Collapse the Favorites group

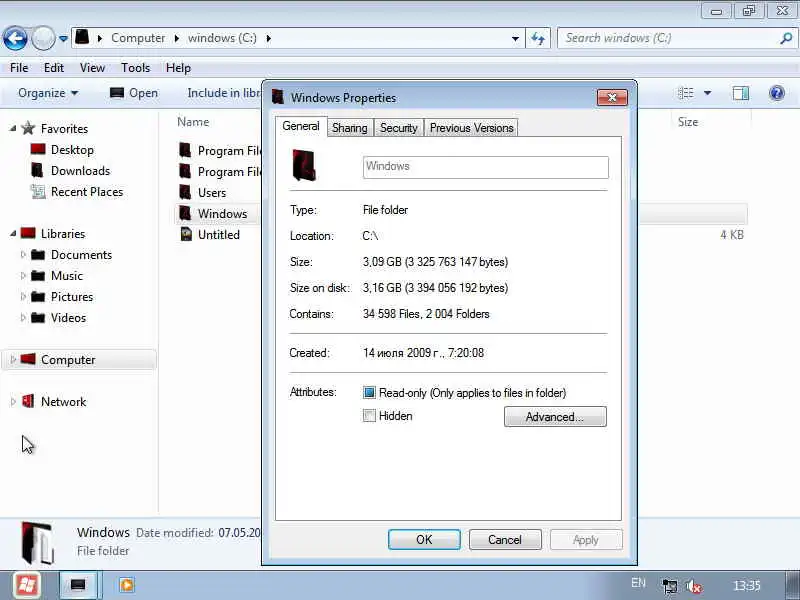pos(13,129)
